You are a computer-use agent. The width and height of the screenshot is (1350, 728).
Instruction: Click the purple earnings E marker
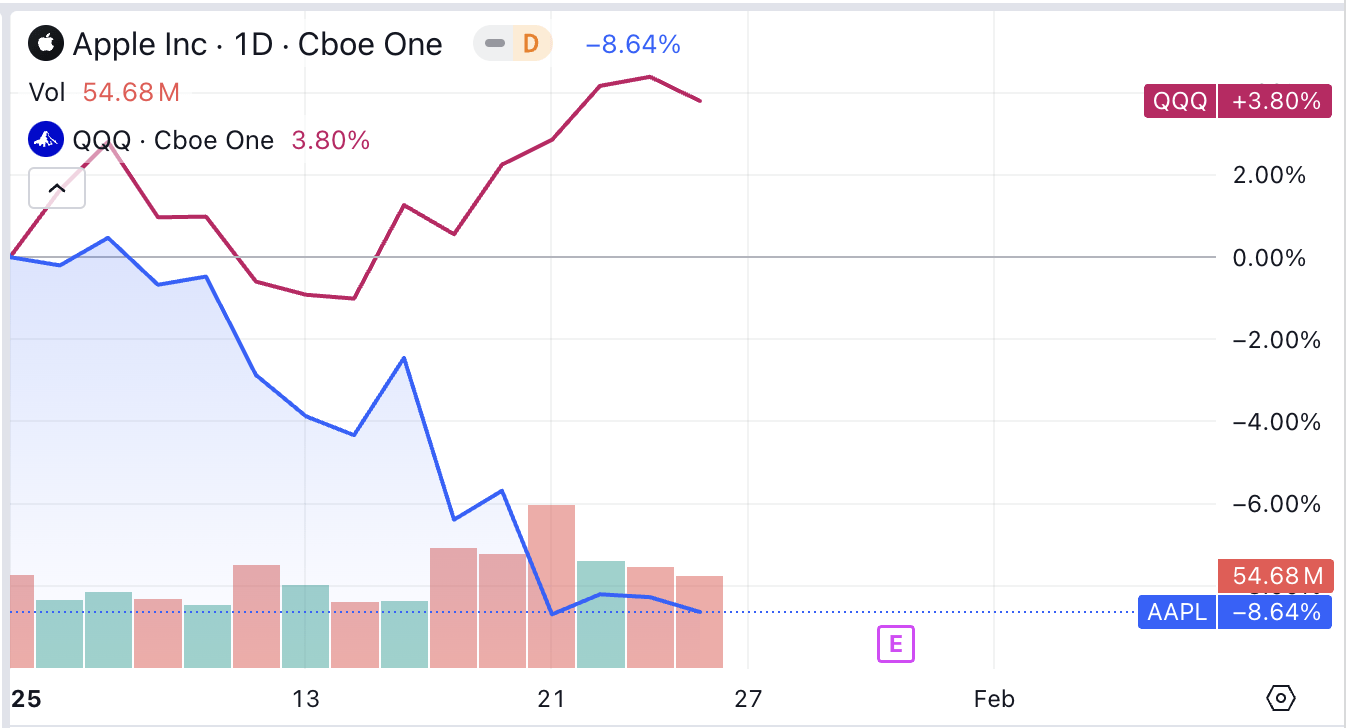(x=896, y=645)
